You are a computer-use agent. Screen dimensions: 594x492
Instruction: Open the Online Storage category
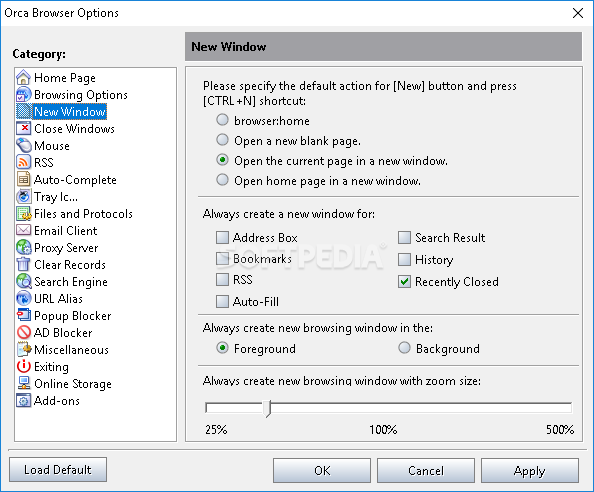pyautogui.click(x=73, y=384)
